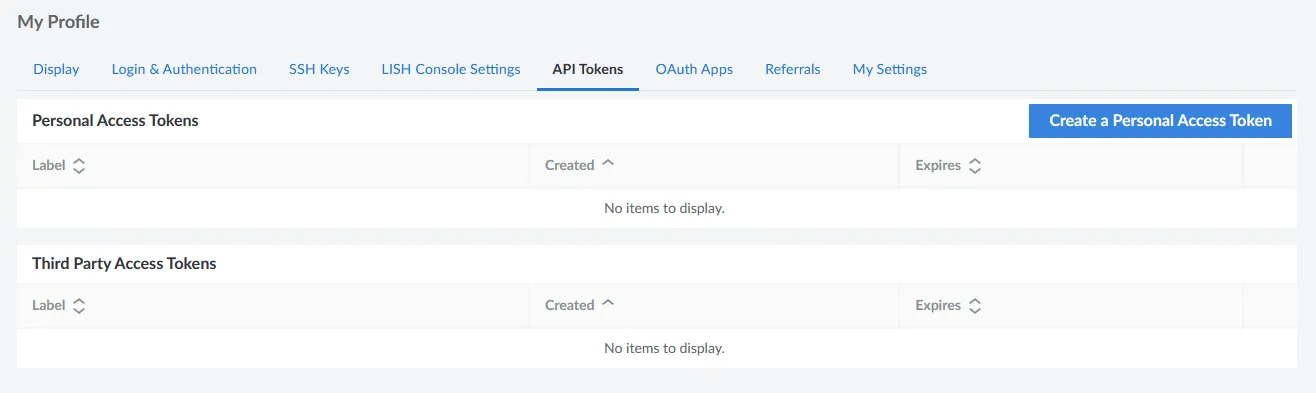This screenshot has height=393, width=1316.
Task: Click Created sort arrow in Third Party tokens
Action: point(607,304)
